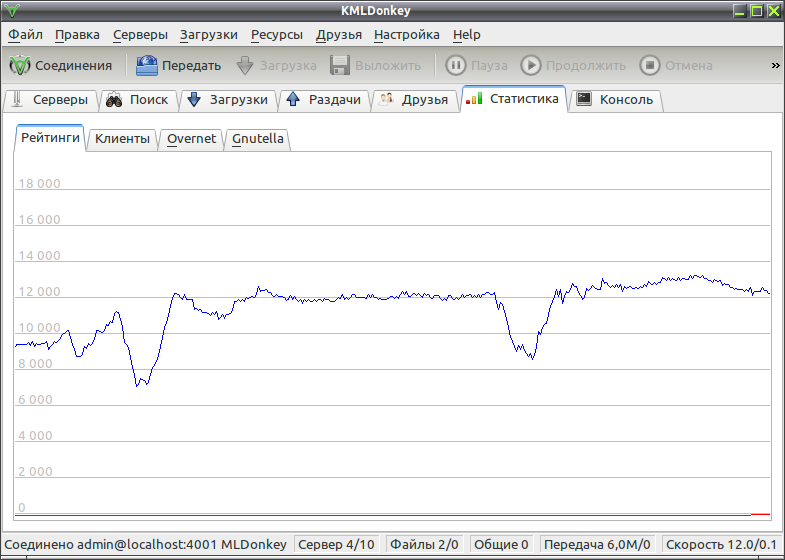Click the Консоль terminal icon

click(584, 99)
